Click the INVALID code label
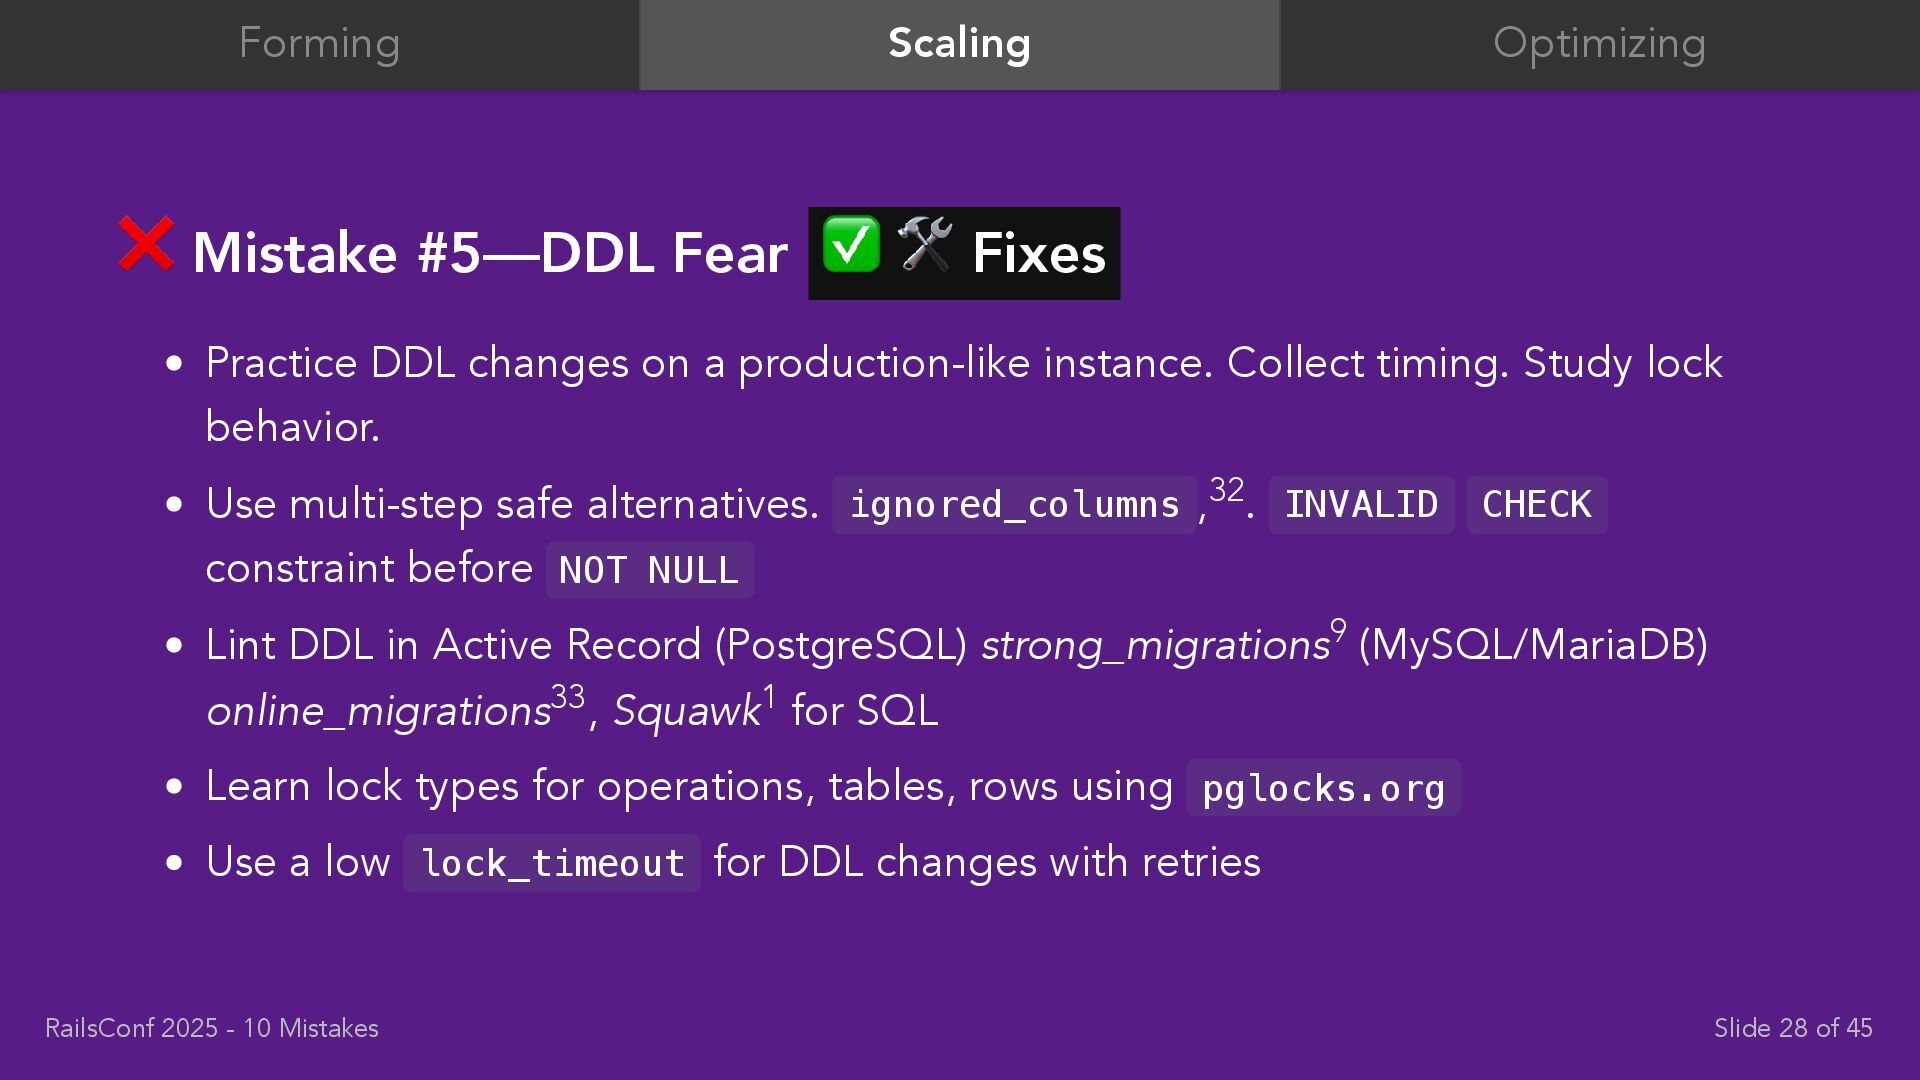1920x1080 pixels. click(x=1361, y=505)
